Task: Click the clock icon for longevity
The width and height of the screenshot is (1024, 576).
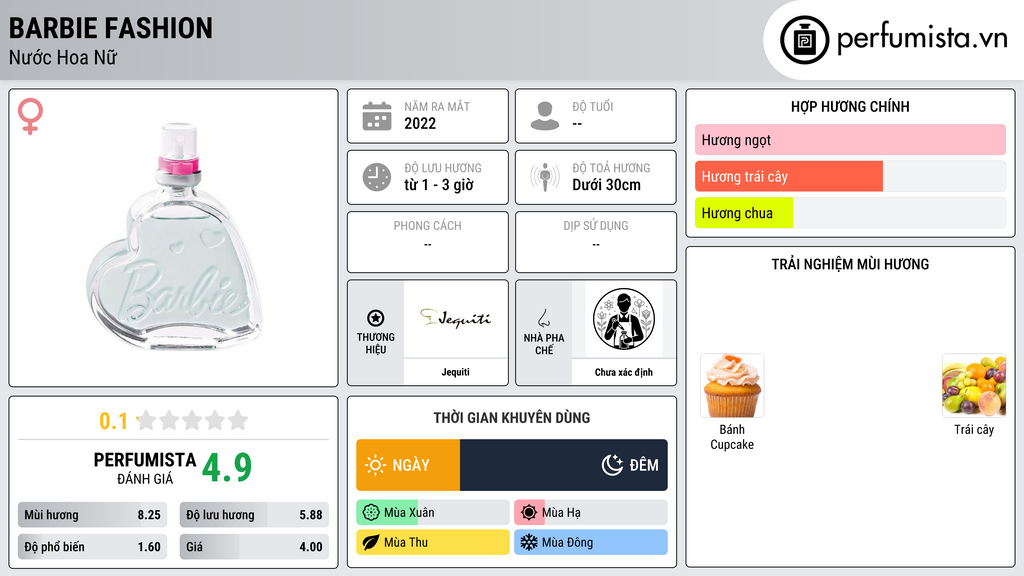Action: click(x=377, y=177)
